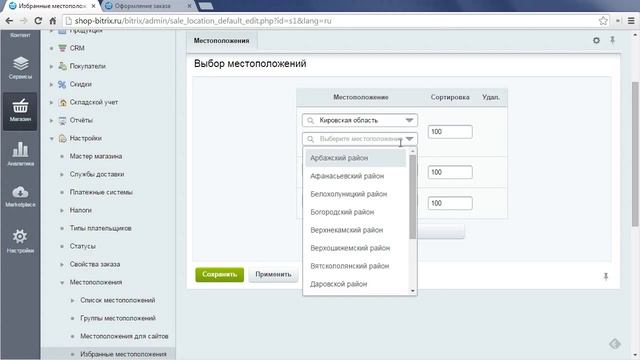Click the page vertical scrollbar
Image resolution: width=640 pixels, height=360 pixels.
(635, 154)
